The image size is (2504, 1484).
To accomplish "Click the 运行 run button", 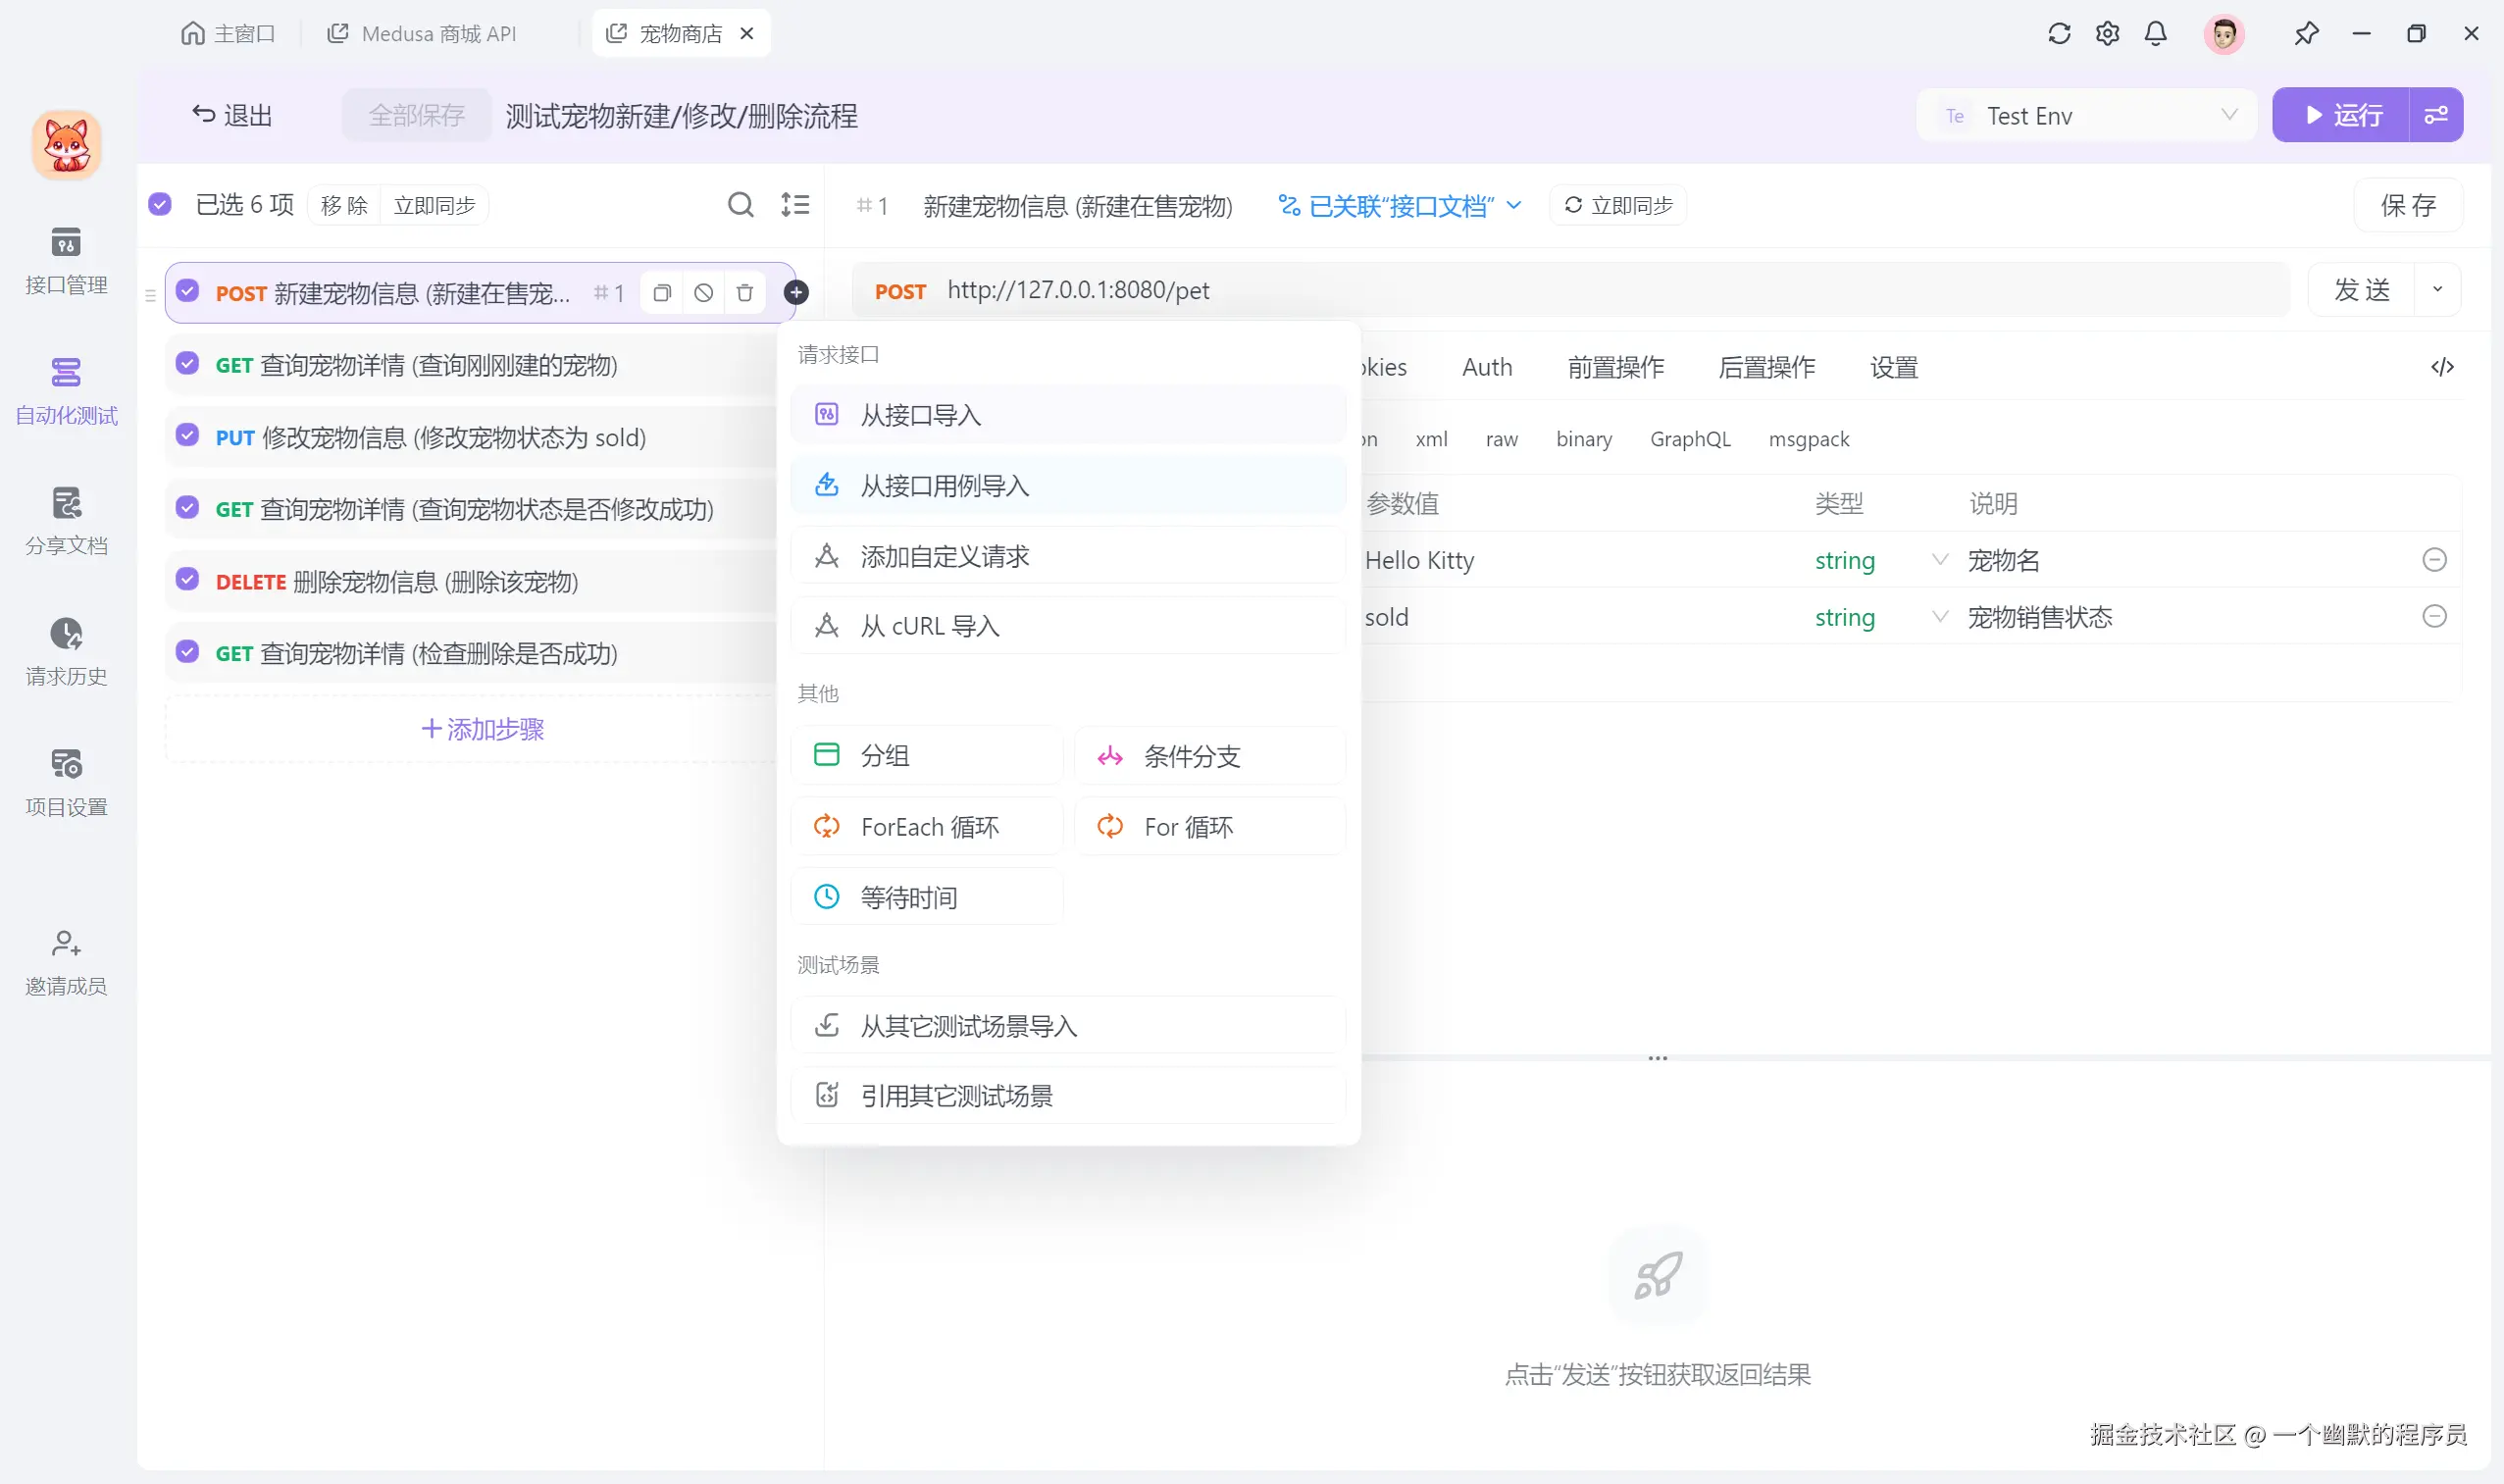I will click(x=2342, y=116).
